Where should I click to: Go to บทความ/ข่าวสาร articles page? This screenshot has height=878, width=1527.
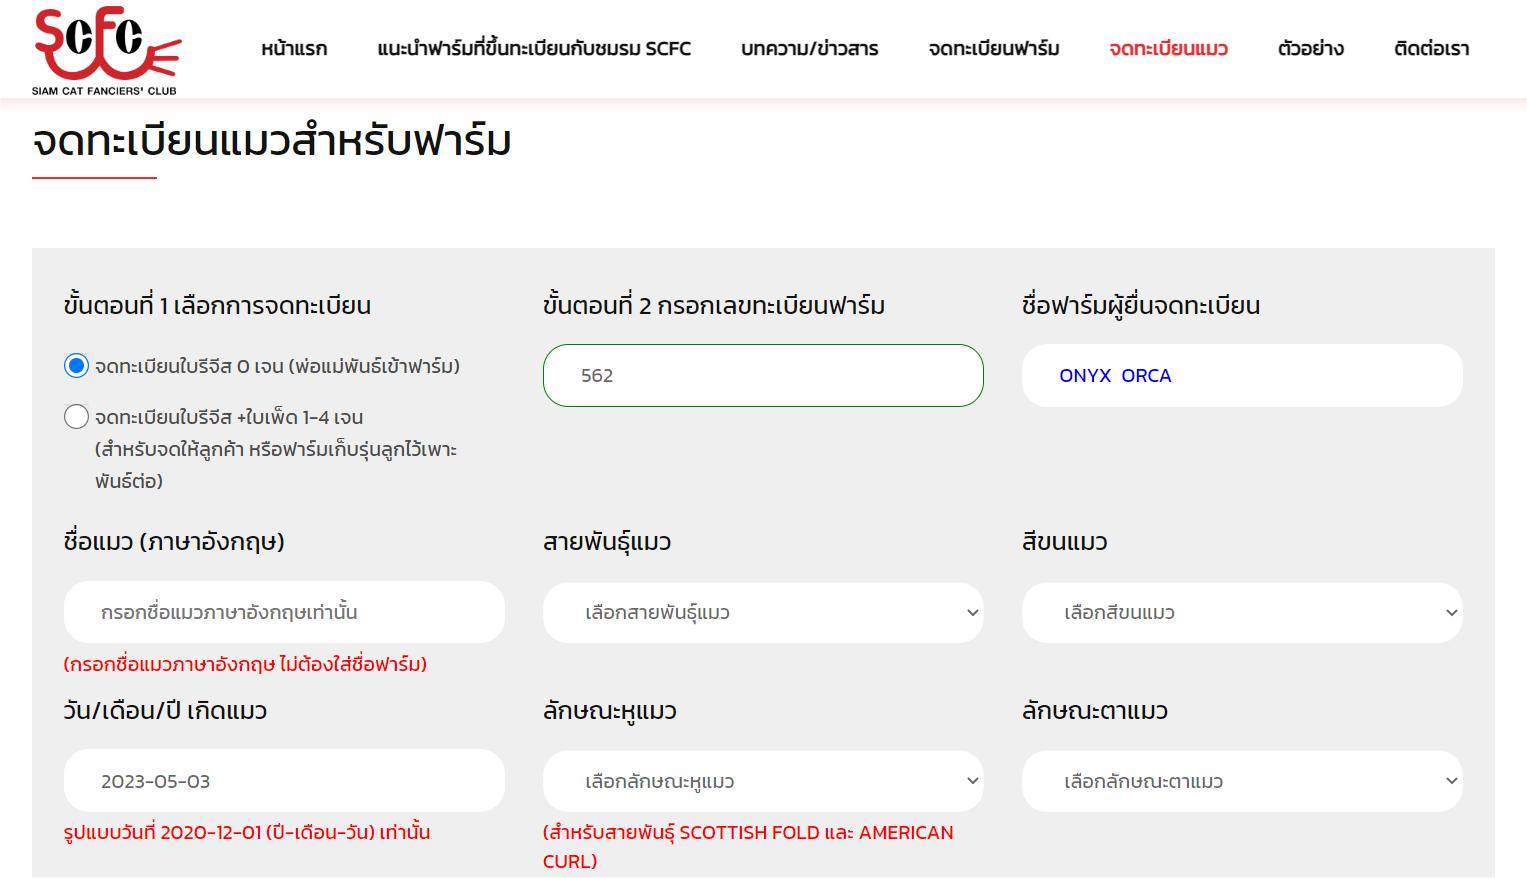pos(809,49)
